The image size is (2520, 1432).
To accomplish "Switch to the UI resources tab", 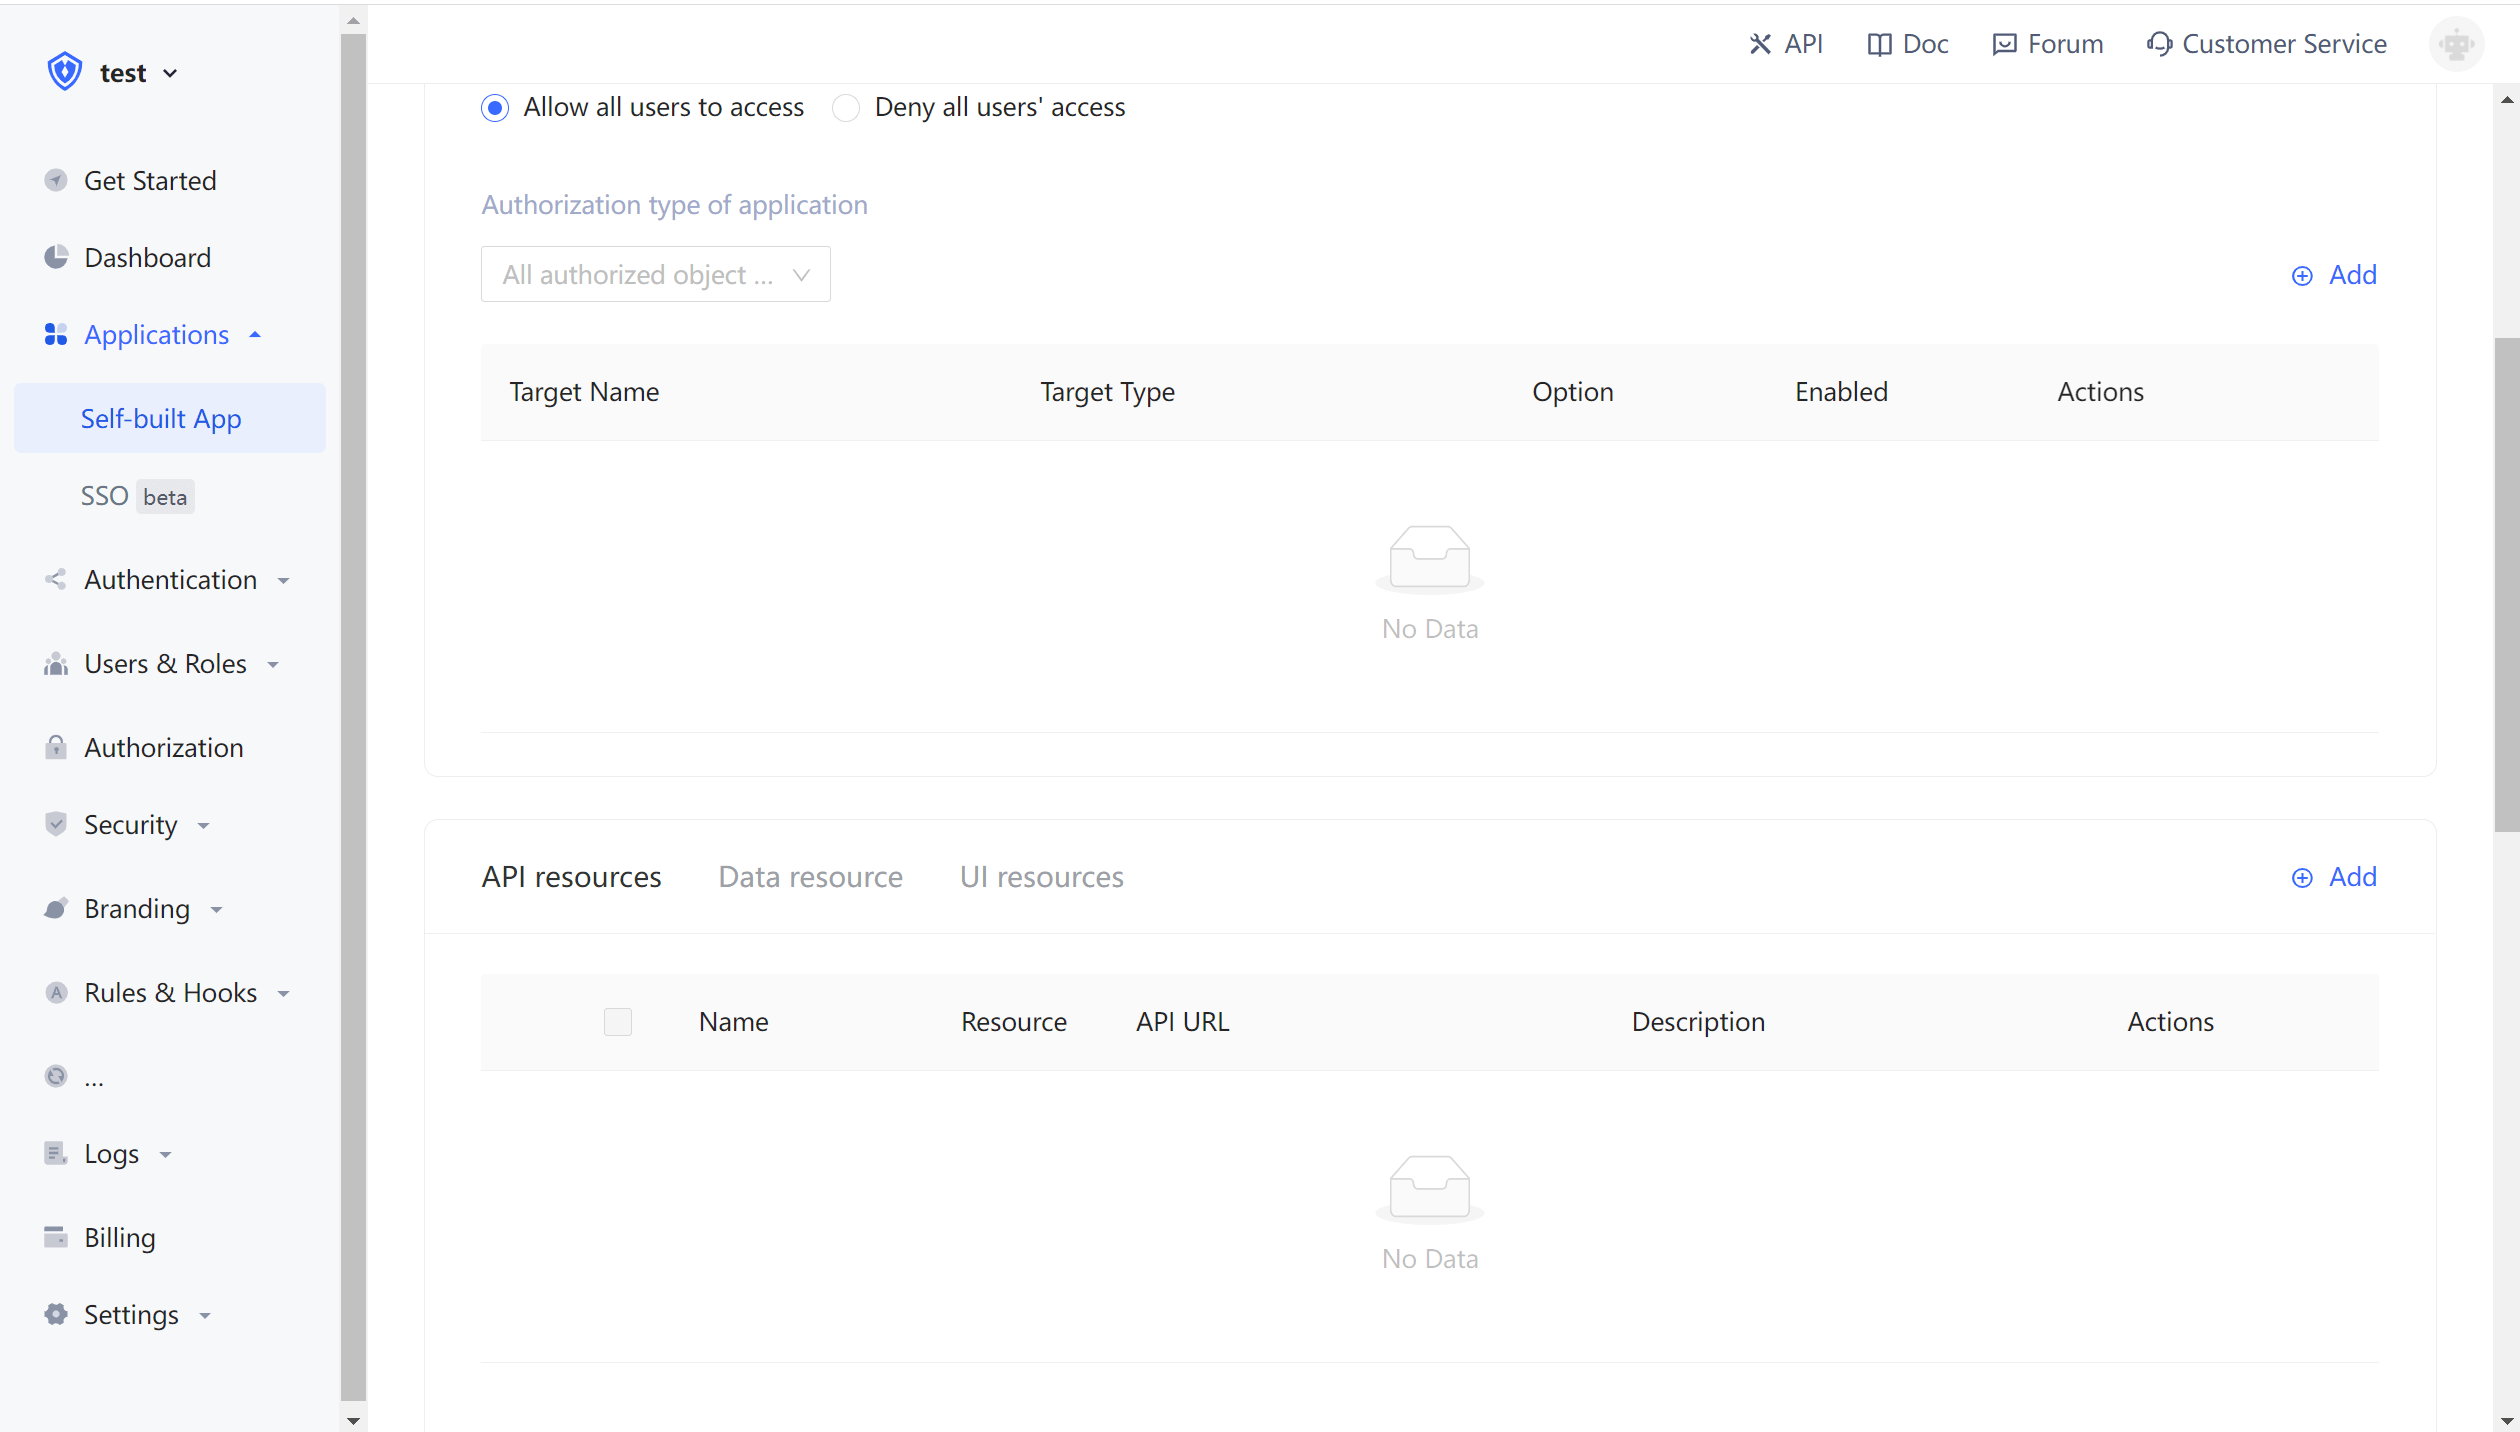I will click(x=1041, y=877).
